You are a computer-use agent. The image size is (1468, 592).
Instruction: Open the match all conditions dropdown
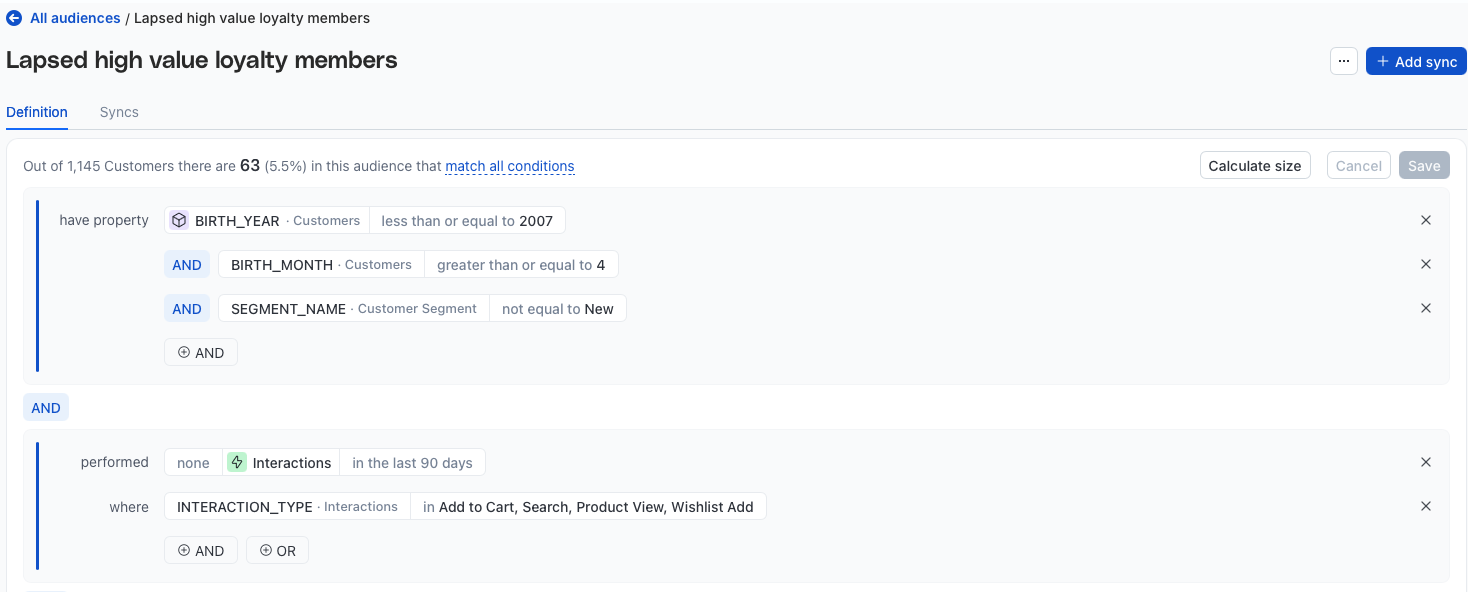(510, 166)
